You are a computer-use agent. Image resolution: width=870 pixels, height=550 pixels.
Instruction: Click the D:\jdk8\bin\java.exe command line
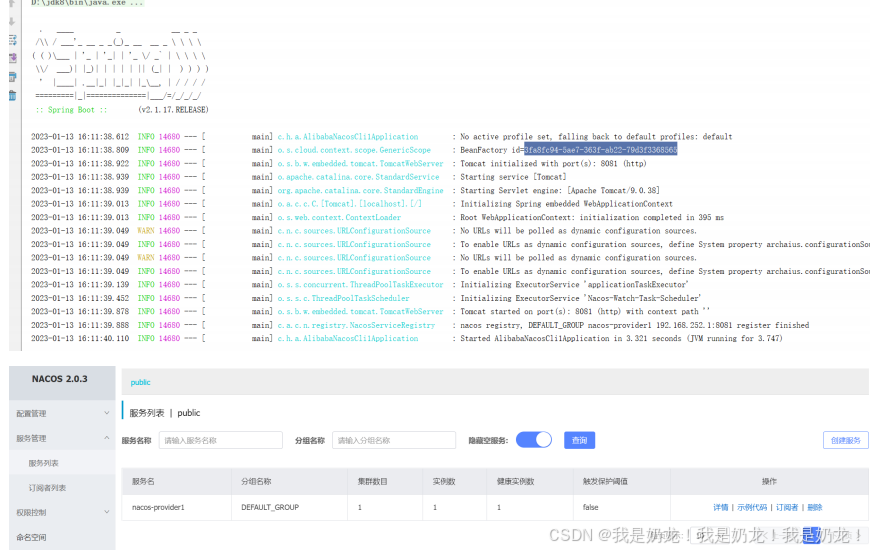pos(87,3)
